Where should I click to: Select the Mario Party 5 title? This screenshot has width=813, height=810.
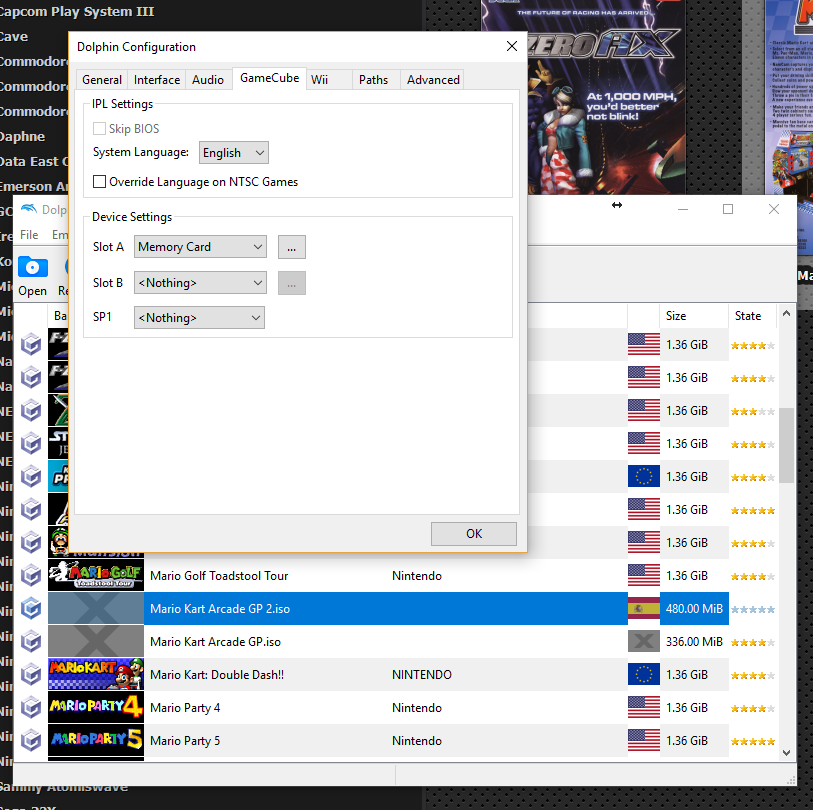(185, 741)
